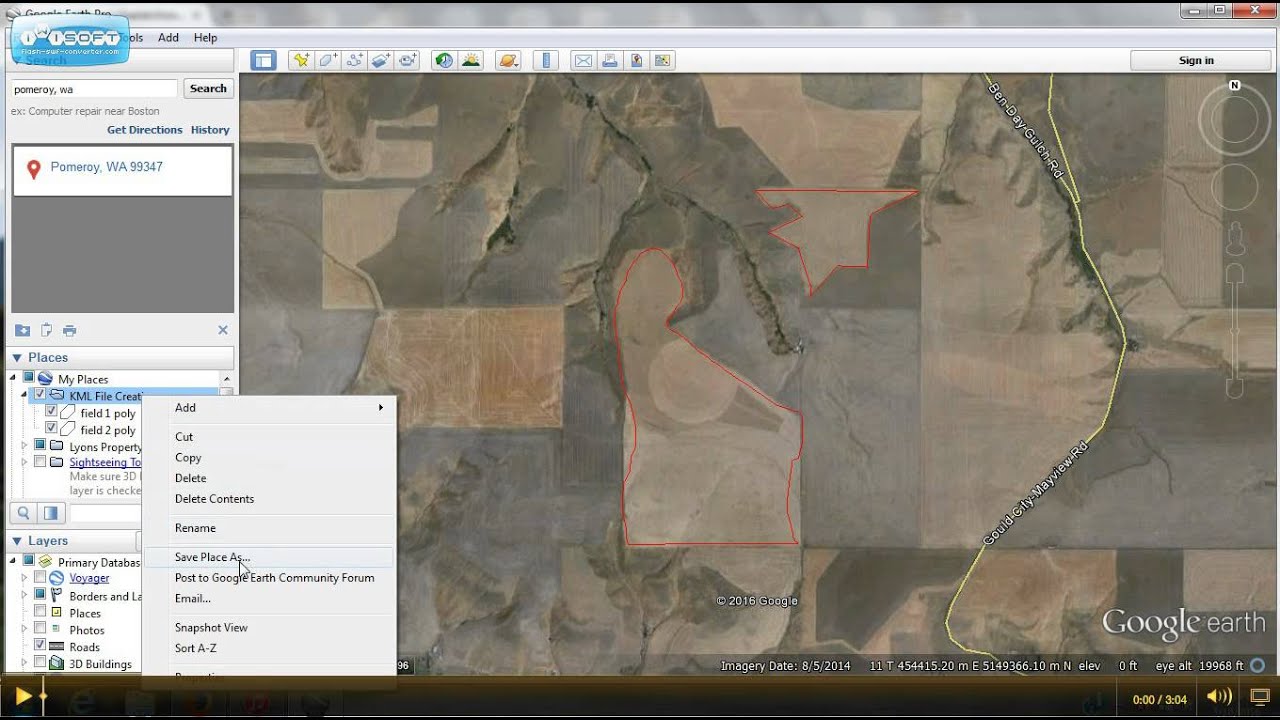The height and width of the screenshot is (720, 1280).
Task: Check the Sightseeing Tour checkbox
Action: pos(40,462)
